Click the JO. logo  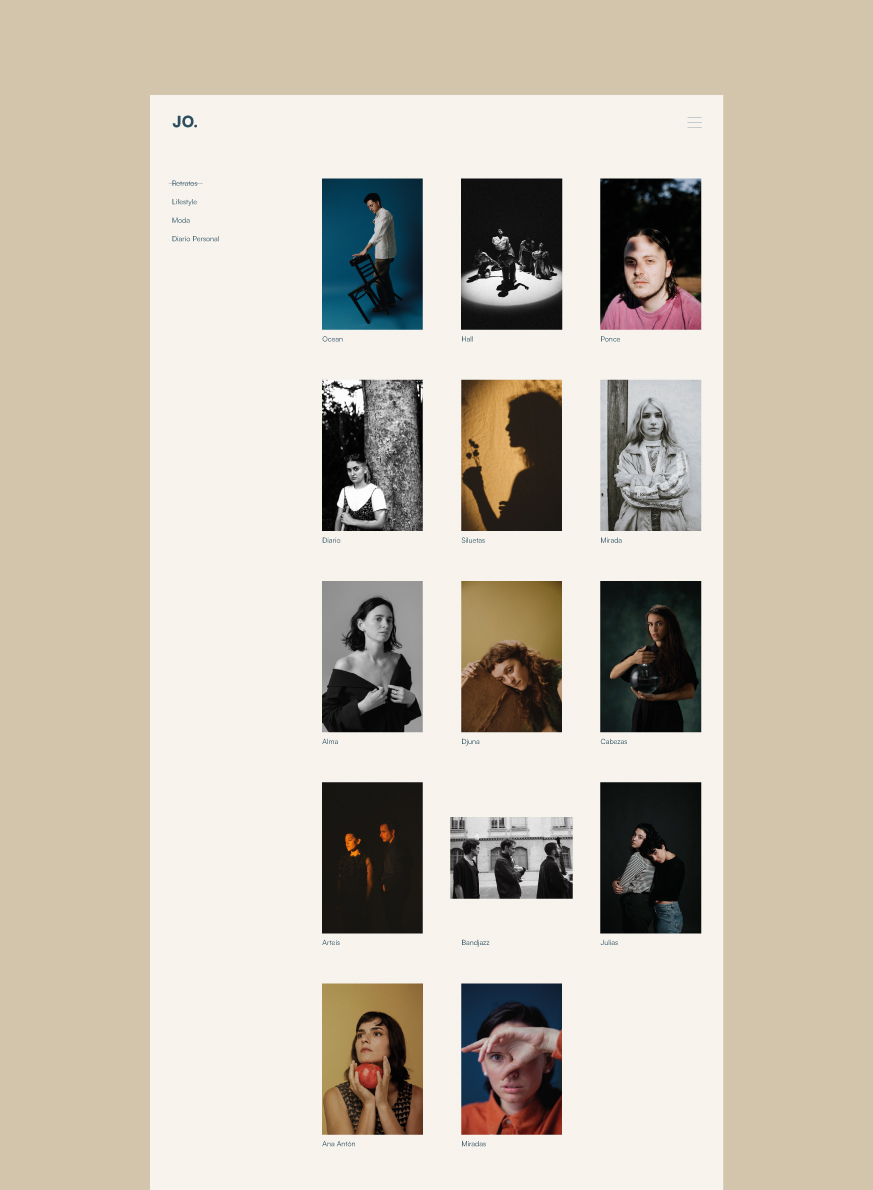pos(184,121)
